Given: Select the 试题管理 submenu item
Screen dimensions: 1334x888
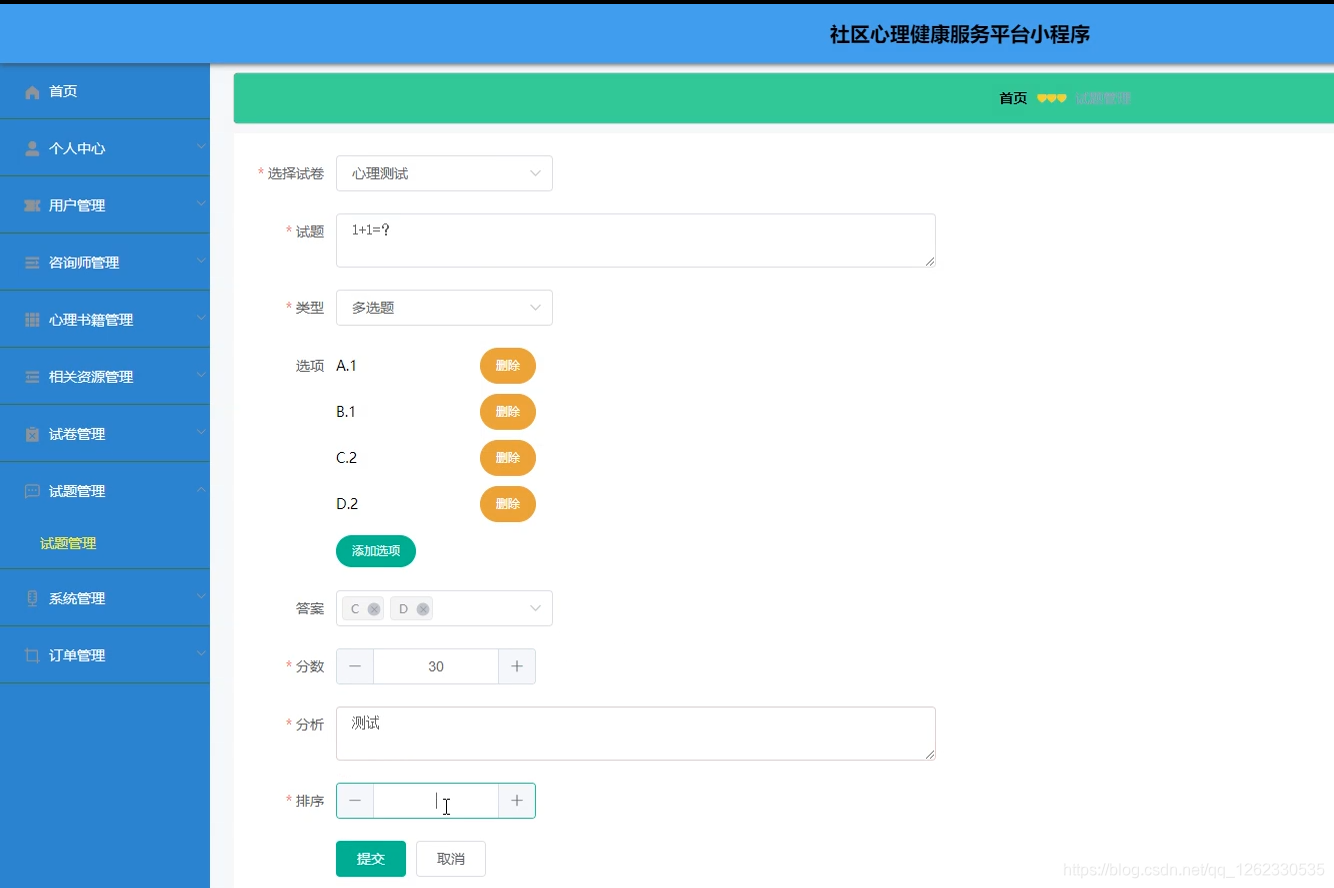Looking at the screenshot, I should (67, 543).
